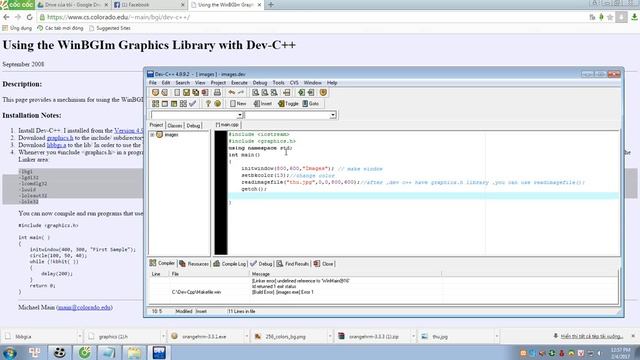Screen dimensions: 640x360
Task: Open dropdown arrow for graphics (1).h download
Action: [163, 336]
